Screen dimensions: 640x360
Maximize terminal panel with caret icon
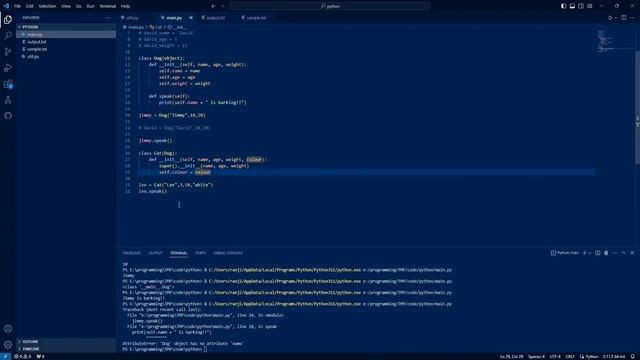624,253
